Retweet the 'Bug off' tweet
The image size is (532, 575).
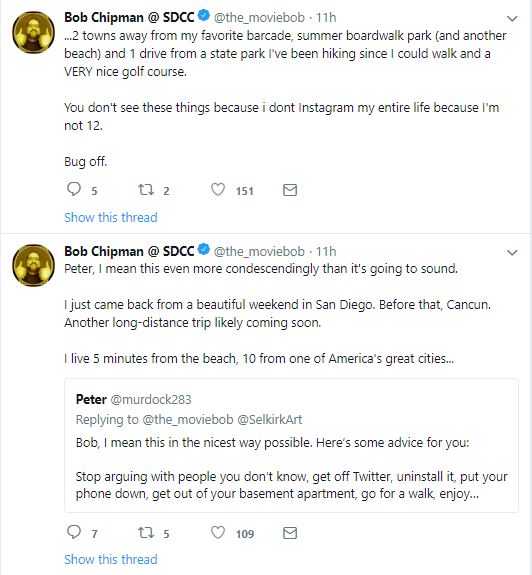[x=146, y=190]
